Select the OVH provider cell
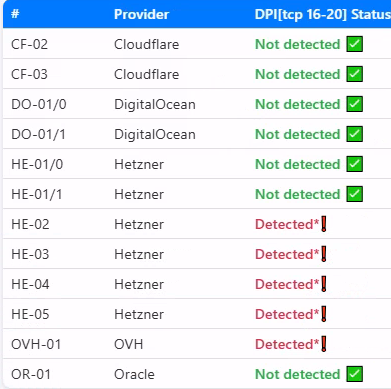This screenshot has width=391, height=389. [x=129, y=344]
